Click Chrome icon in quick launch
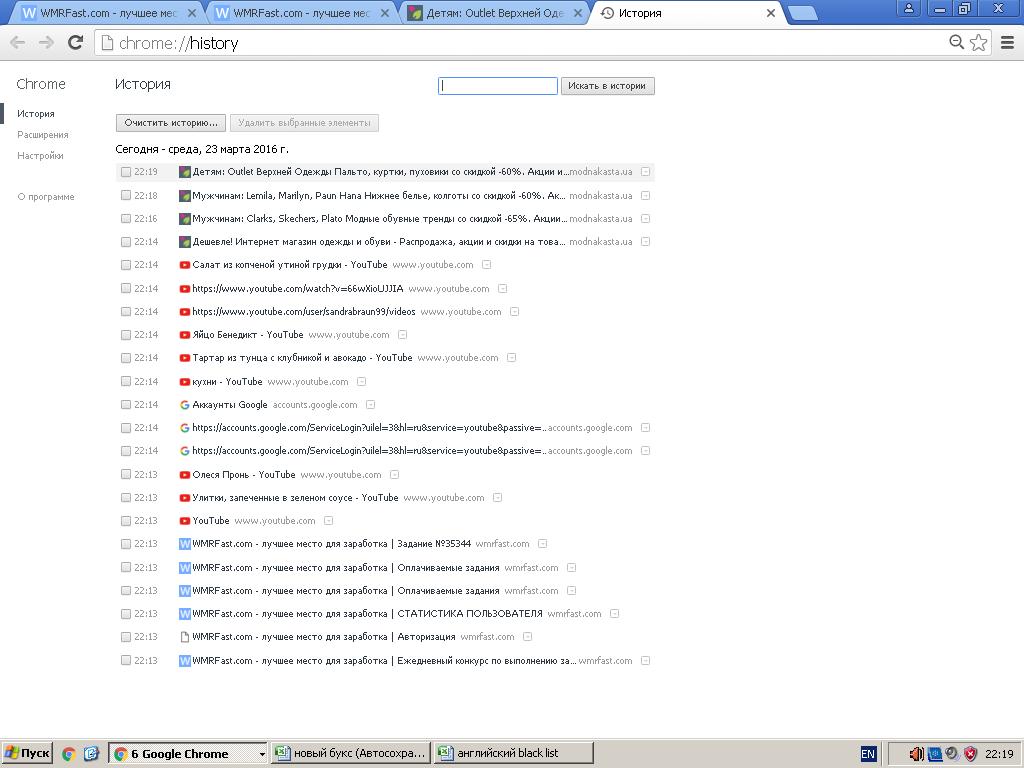Image resolution: width=1024 pixels, height=768 pixels. coord(69,754)
